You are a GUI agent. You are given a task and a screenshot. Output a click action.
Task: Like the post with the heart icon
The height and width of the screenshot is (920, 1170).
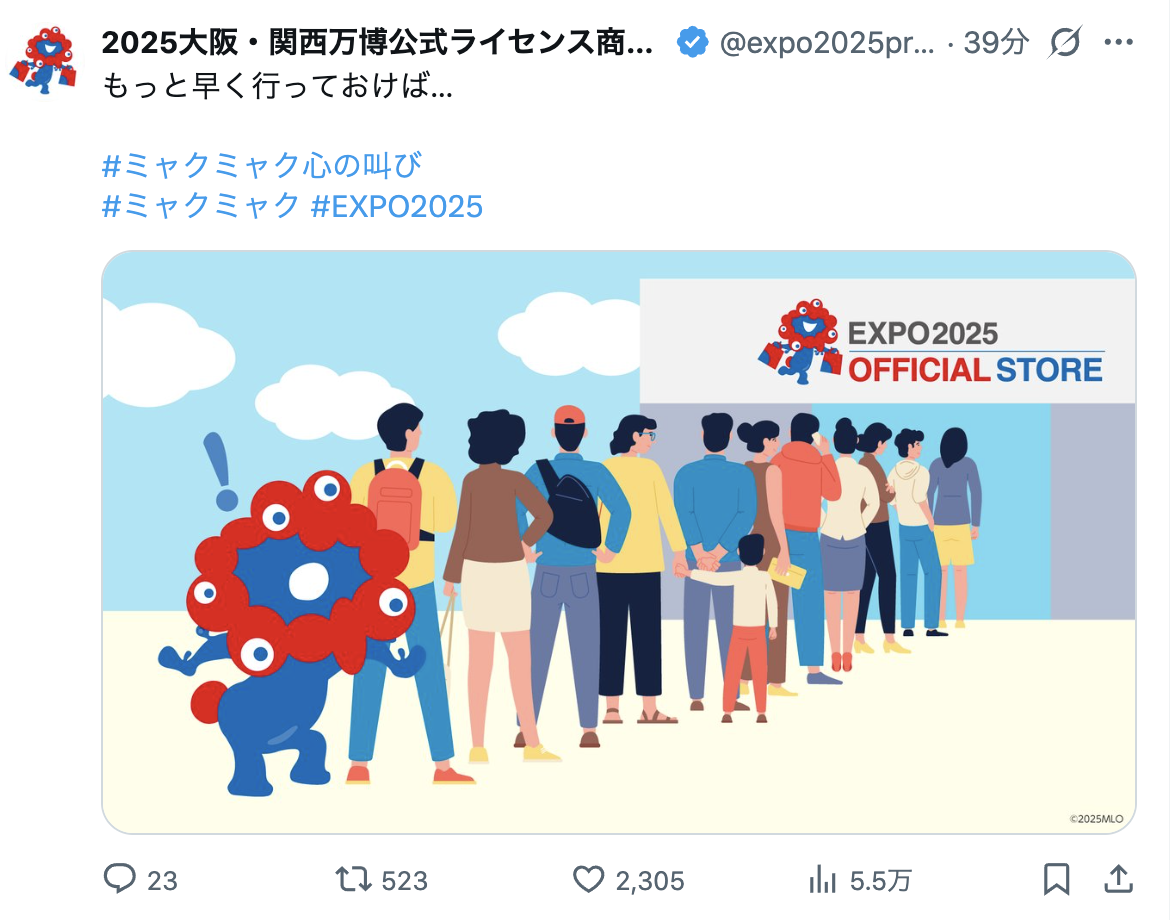[x=588, y=879]
